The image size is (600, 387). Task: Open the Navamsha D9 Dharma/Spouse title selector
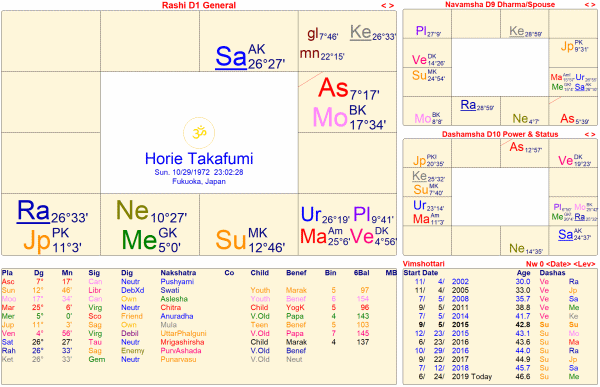(500, 5)
